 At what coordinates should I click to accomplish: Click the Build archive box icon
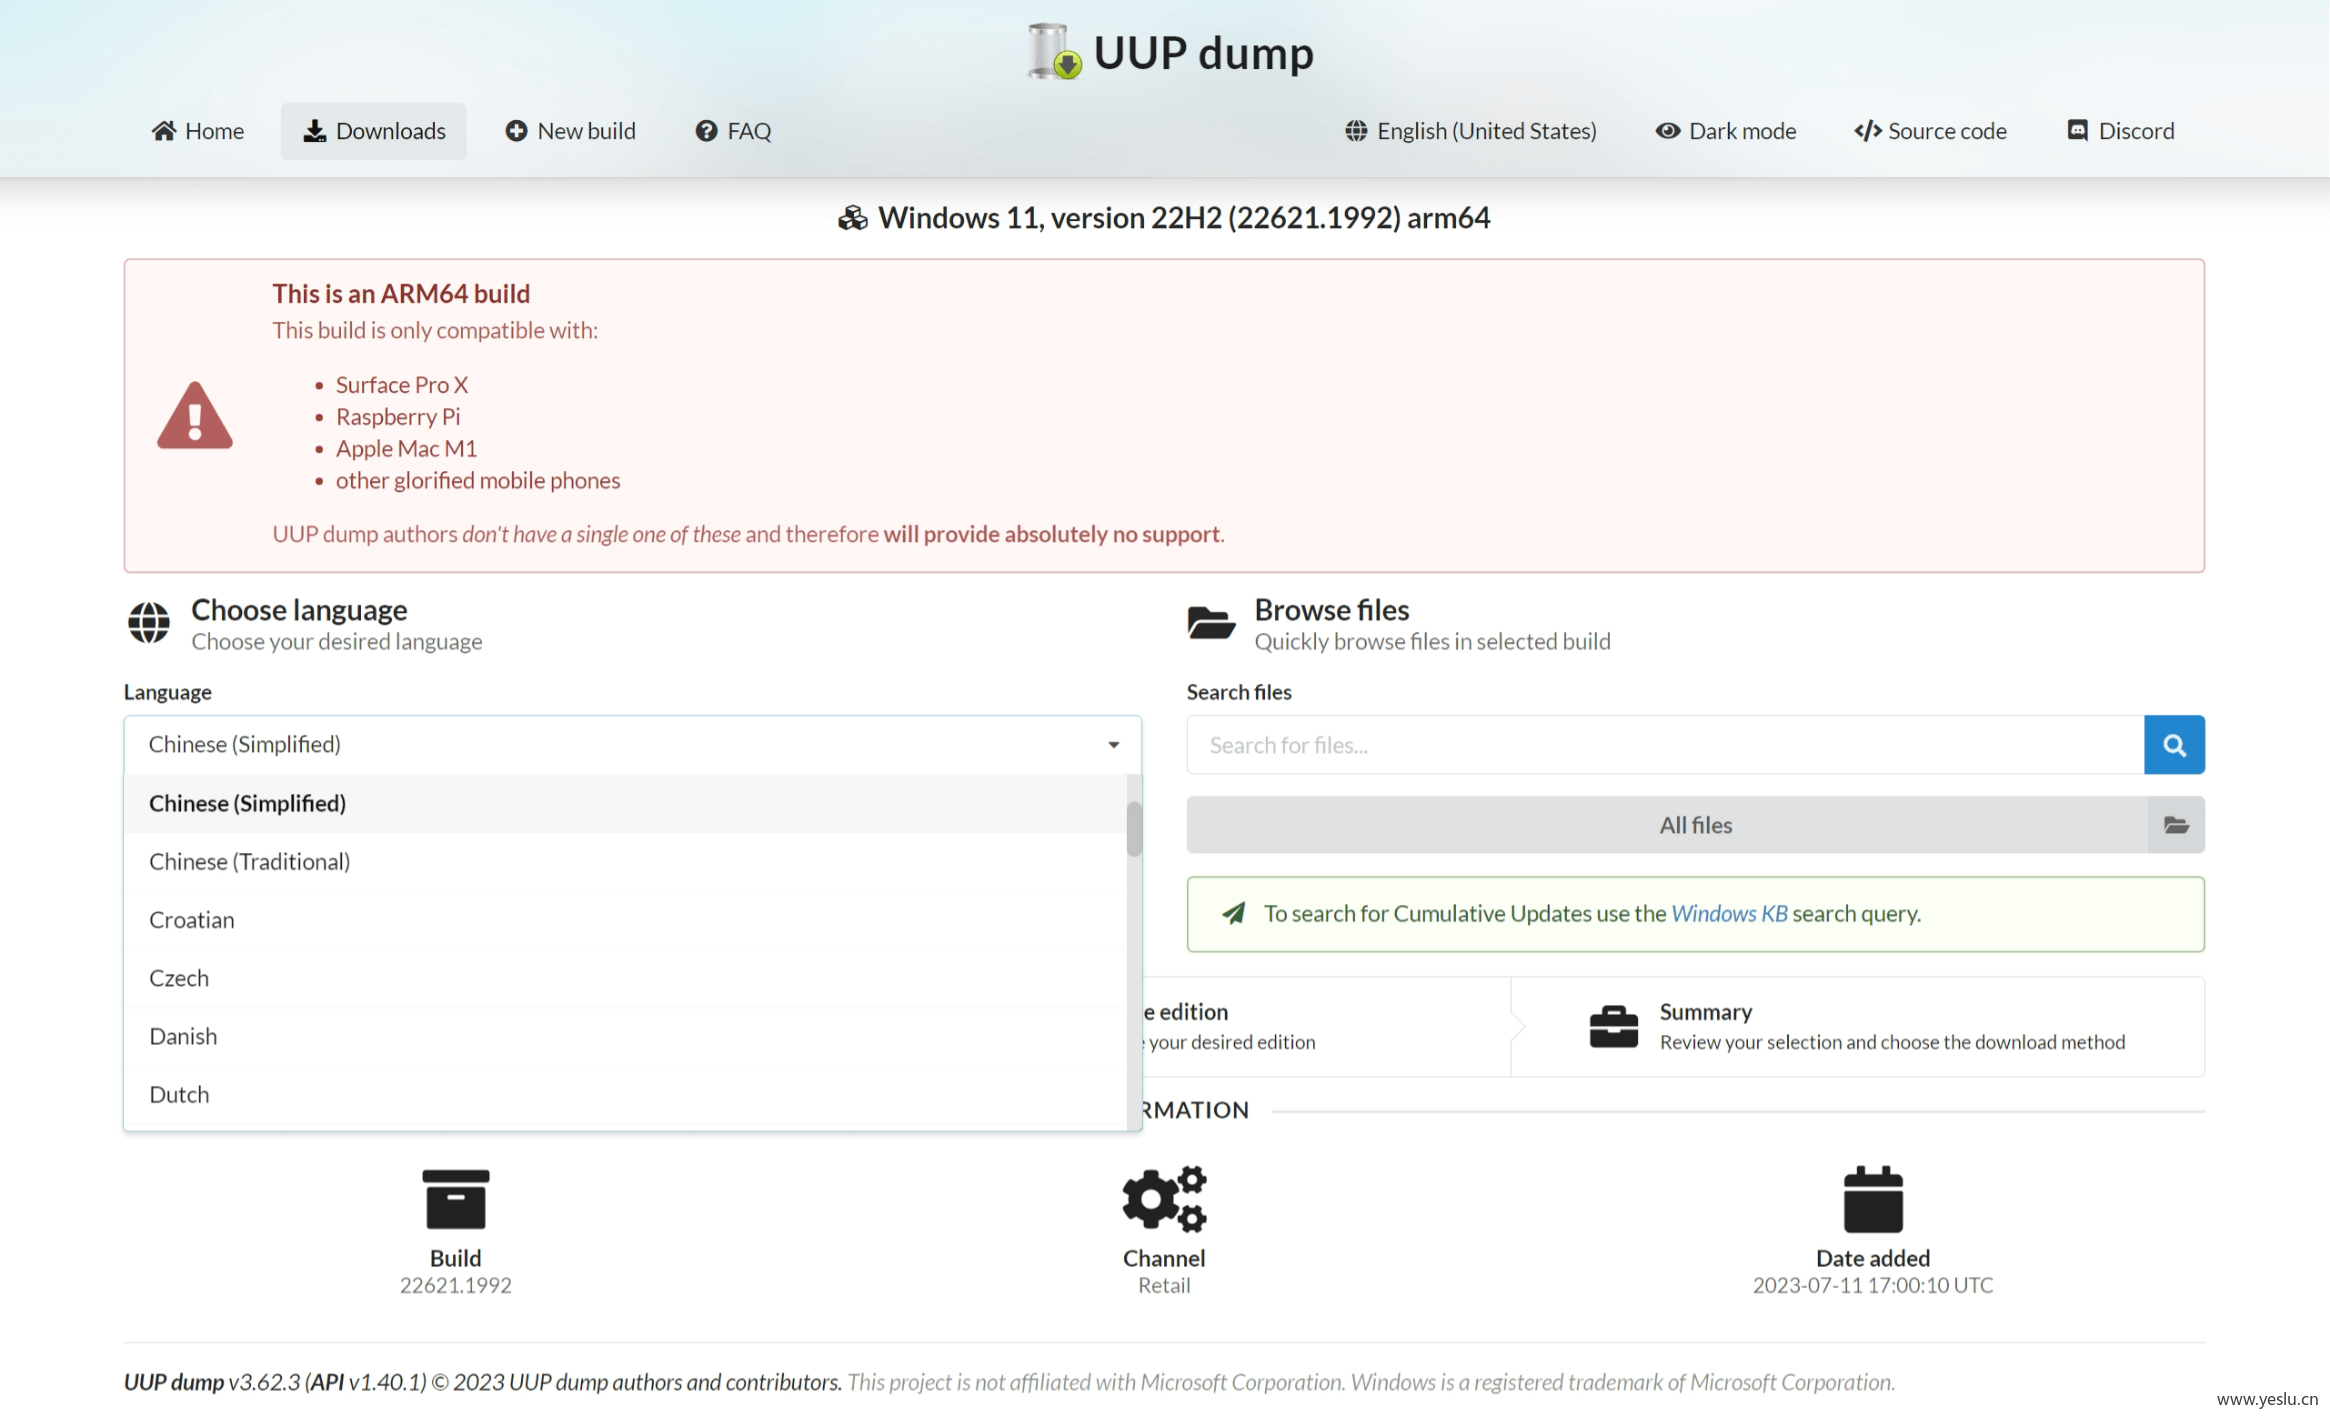coord(456,1199)
